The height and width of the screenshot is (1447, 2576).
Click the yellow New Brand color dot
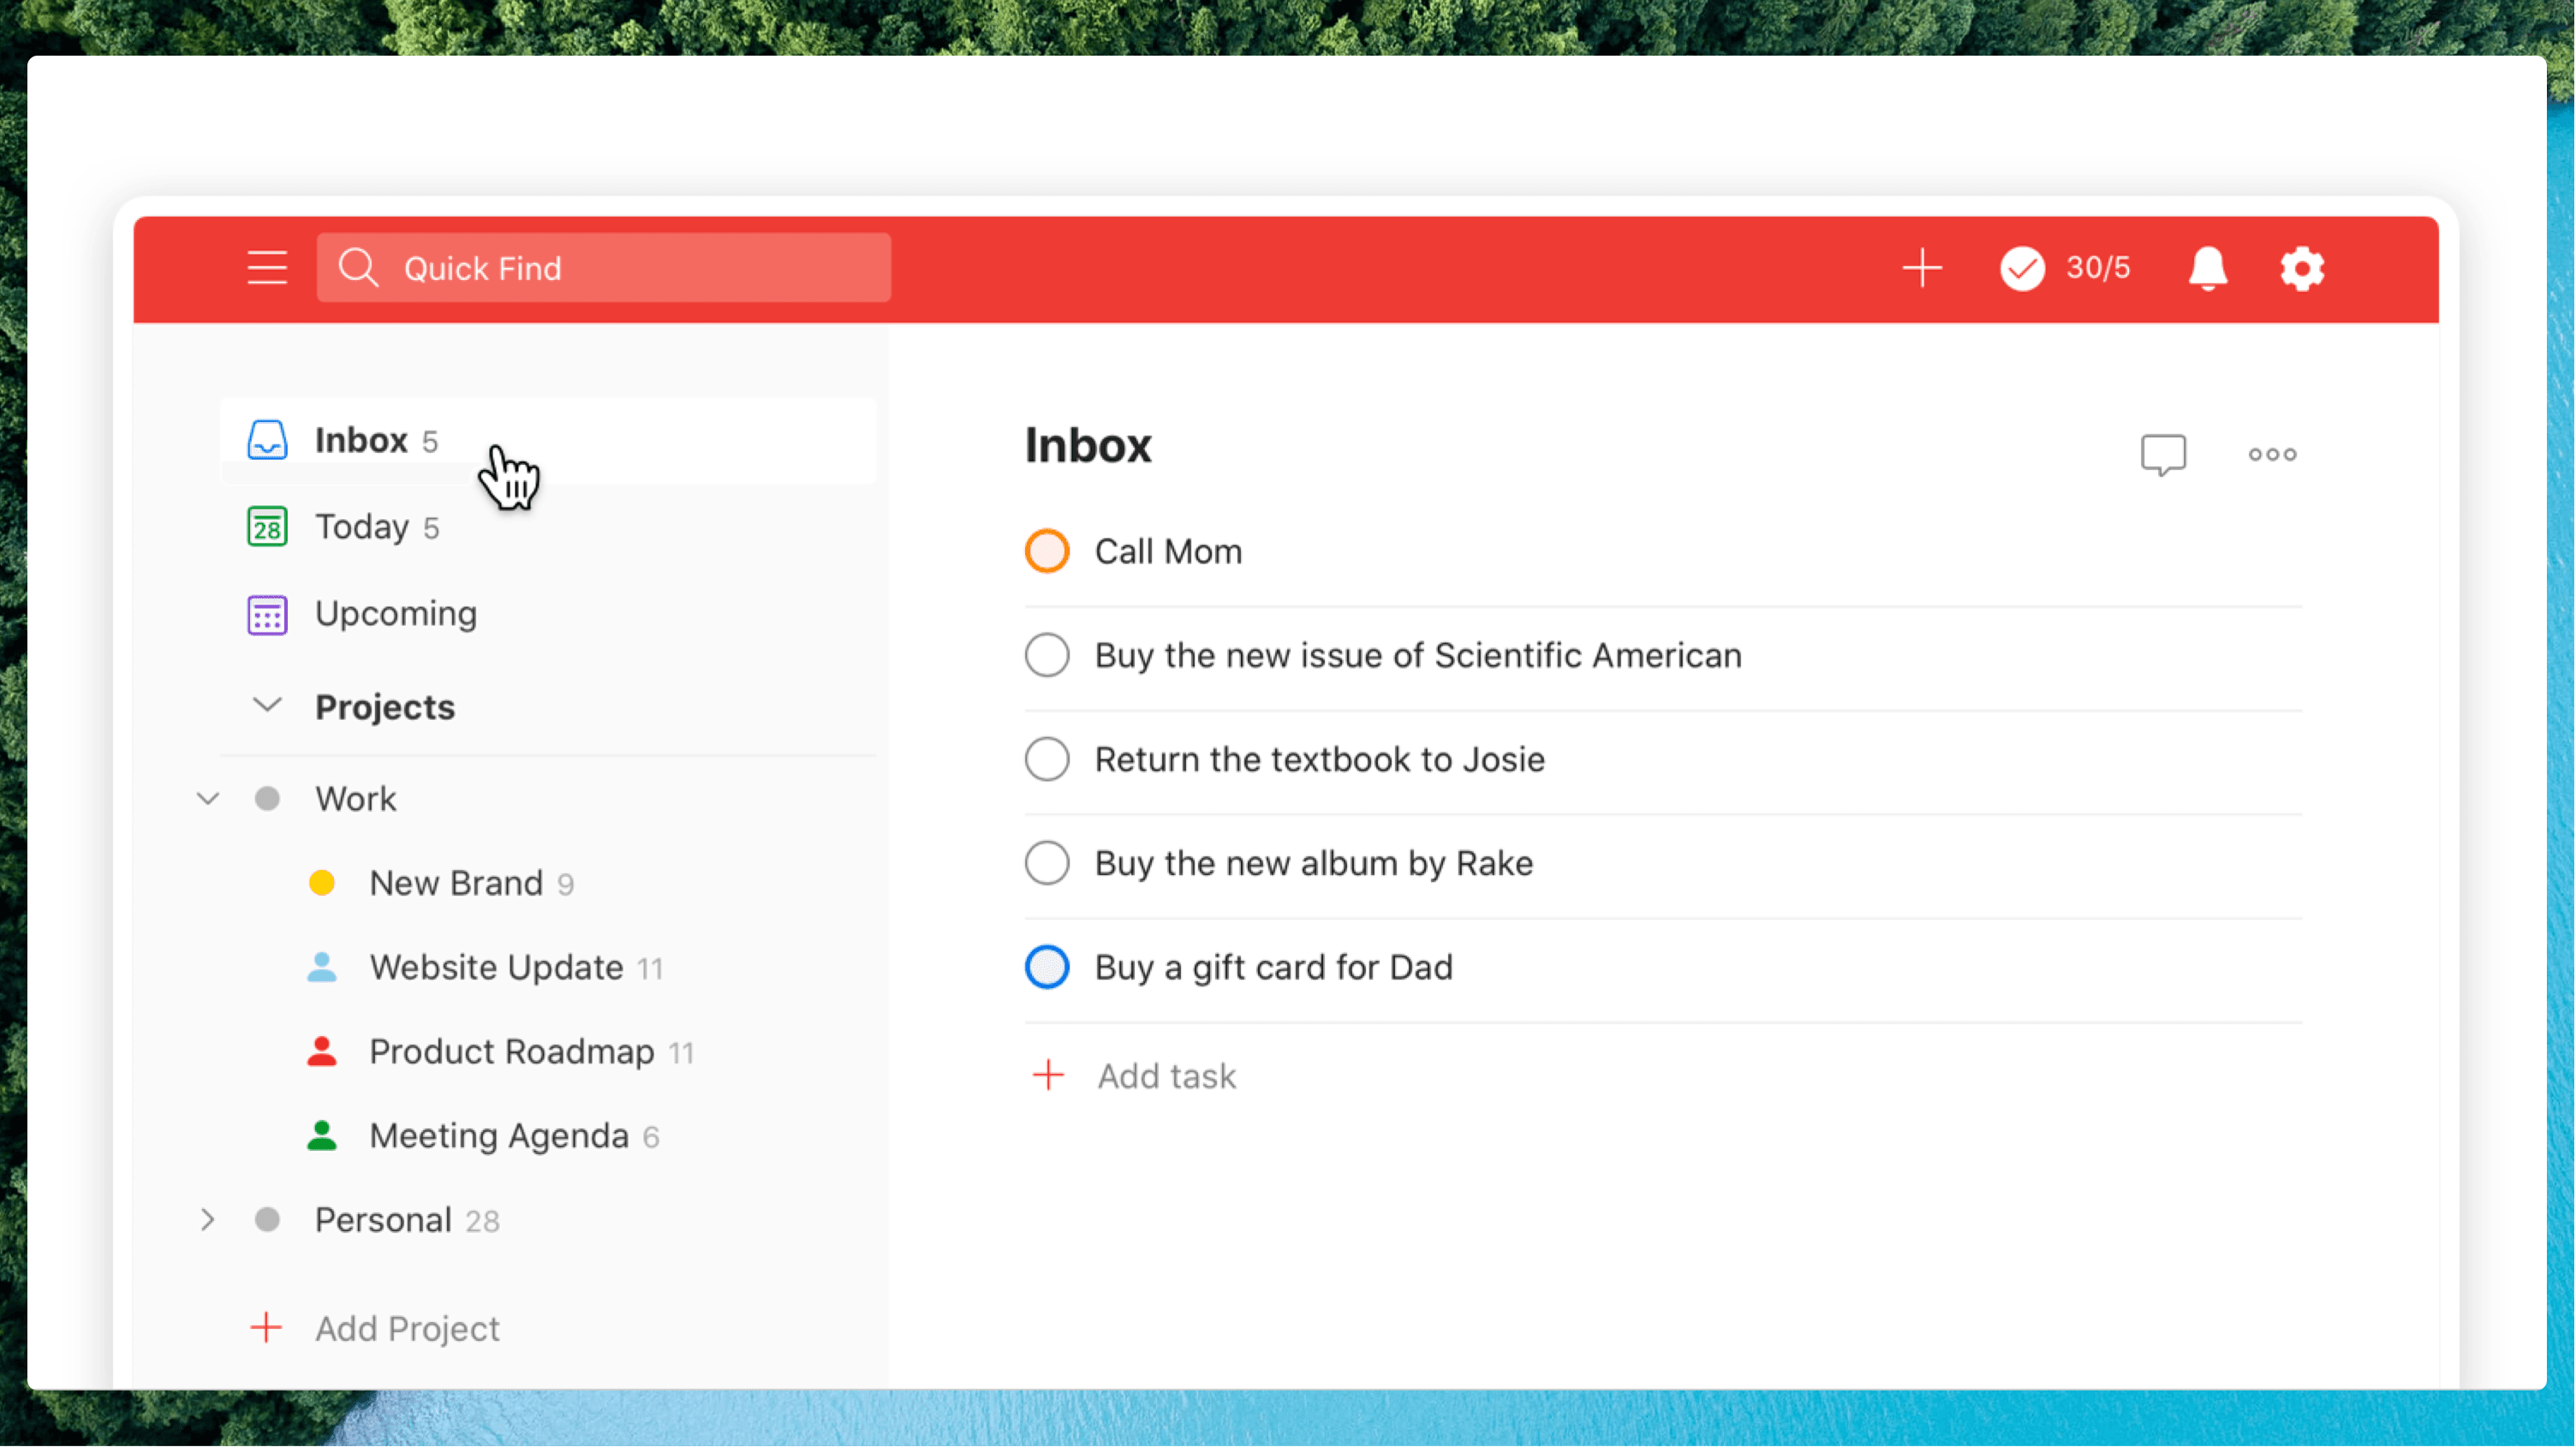pyautogui.click(x=321, y=883)
